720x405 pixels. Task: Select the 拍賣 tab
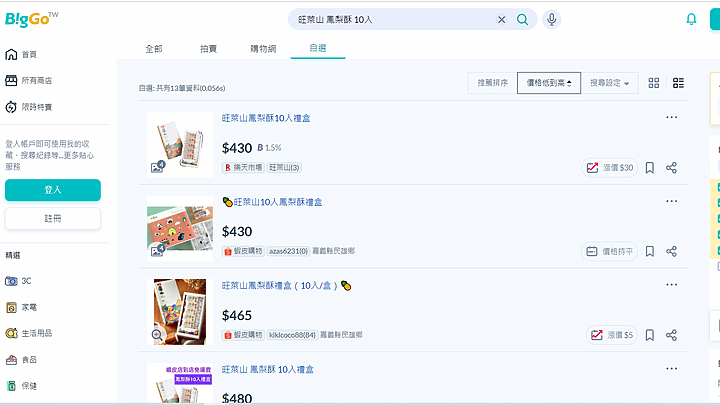(x=208, y=49)
